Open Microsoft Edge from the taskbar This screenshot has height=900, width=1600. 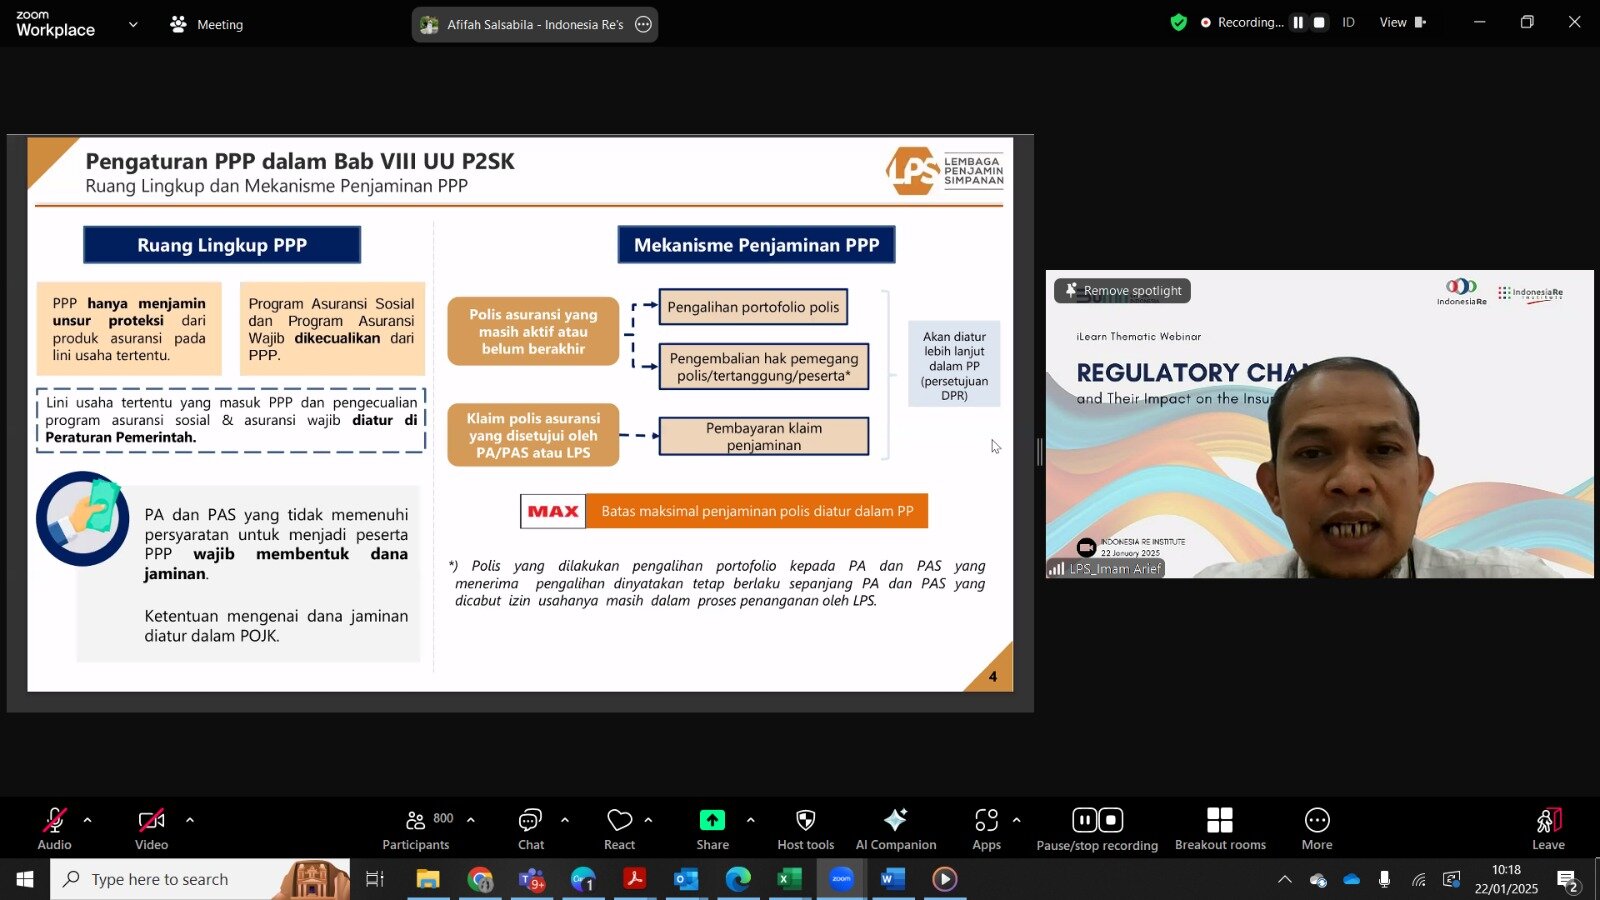pyautogui.click(x=738, y=879)
